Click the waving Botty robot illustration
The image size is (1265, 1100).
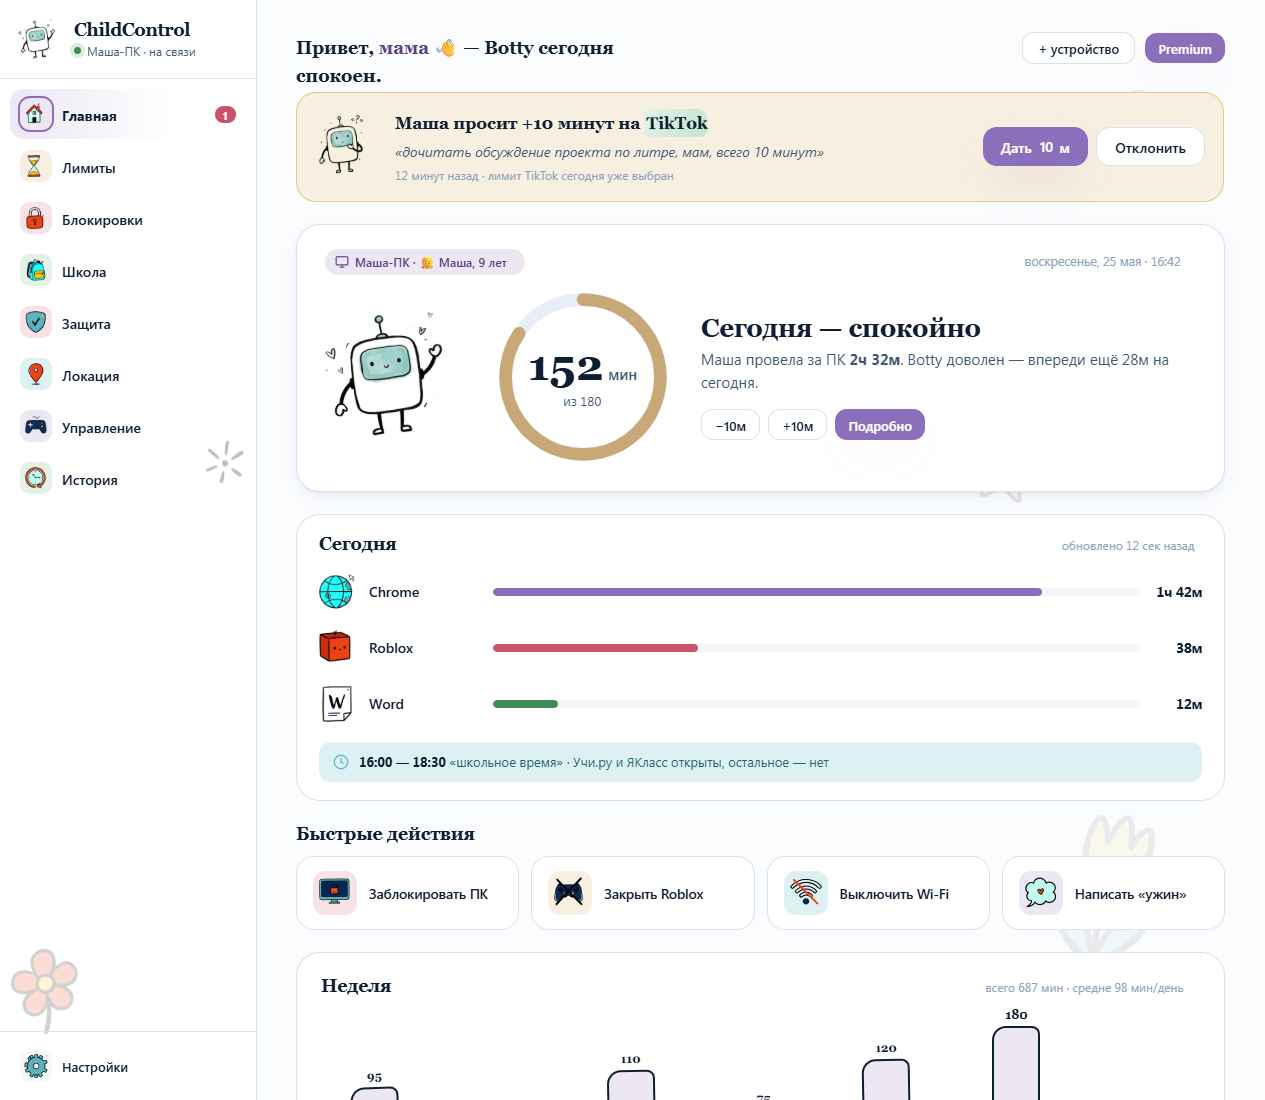coord(385,375)
